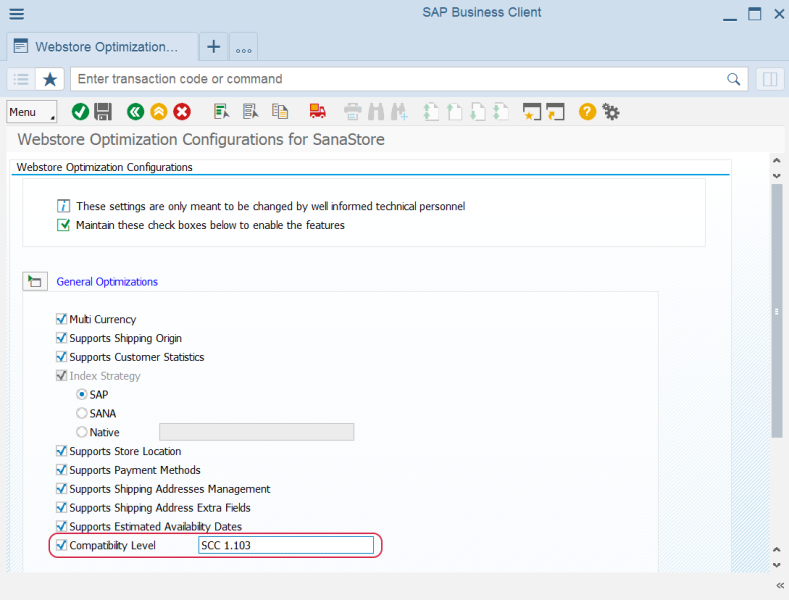789x600 pixels.
Task: Click scrollbar bottom up arrow
Action: 776,550
